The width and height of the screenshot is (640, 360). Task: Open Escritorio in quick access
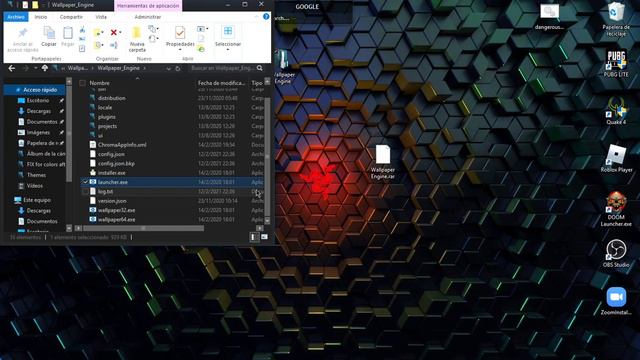click(x=38, y=100)
